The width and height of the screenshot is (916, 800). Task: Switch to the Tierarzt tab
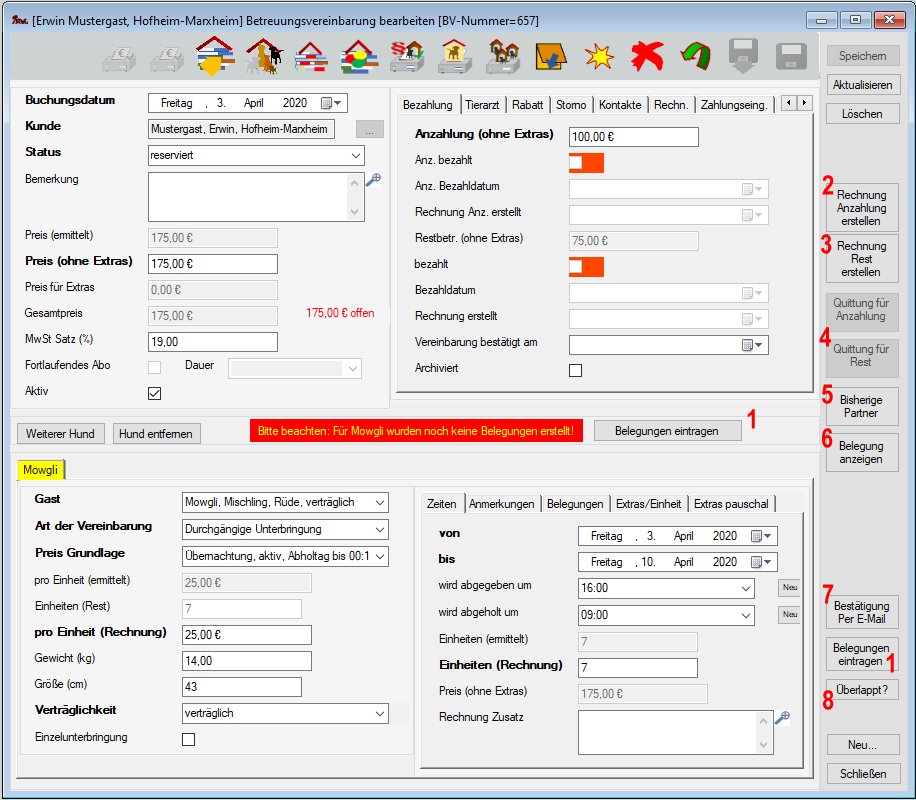click(482, 105)
